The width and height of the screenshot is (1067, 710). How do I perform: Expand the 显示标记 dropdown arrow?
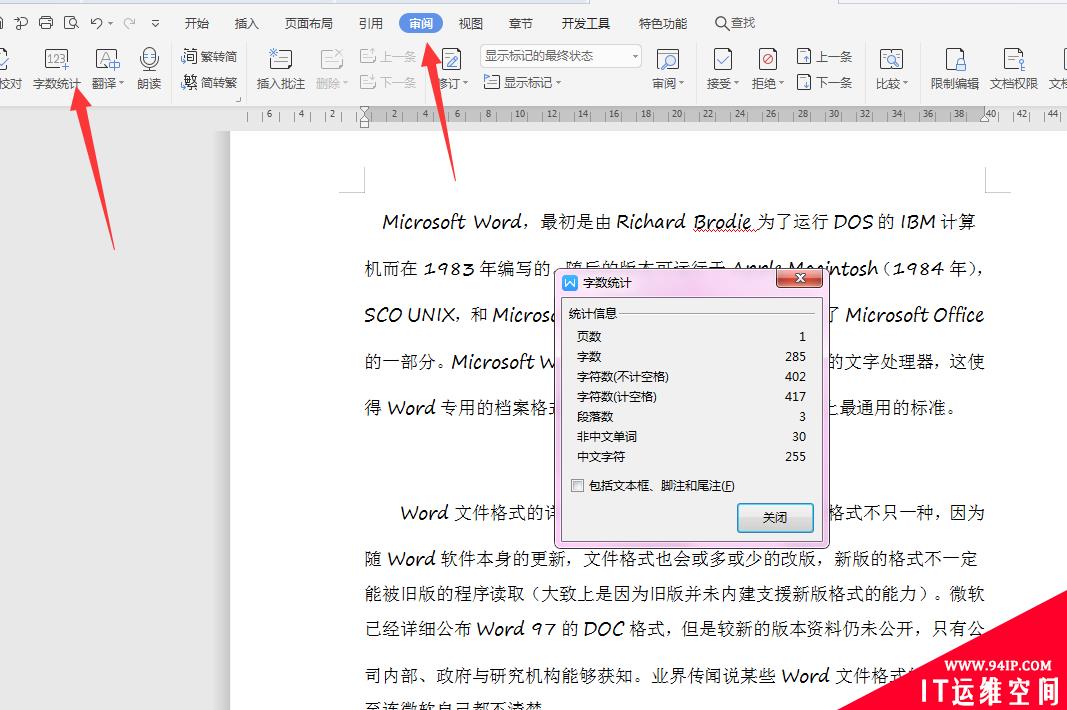(x=559, y=83)
